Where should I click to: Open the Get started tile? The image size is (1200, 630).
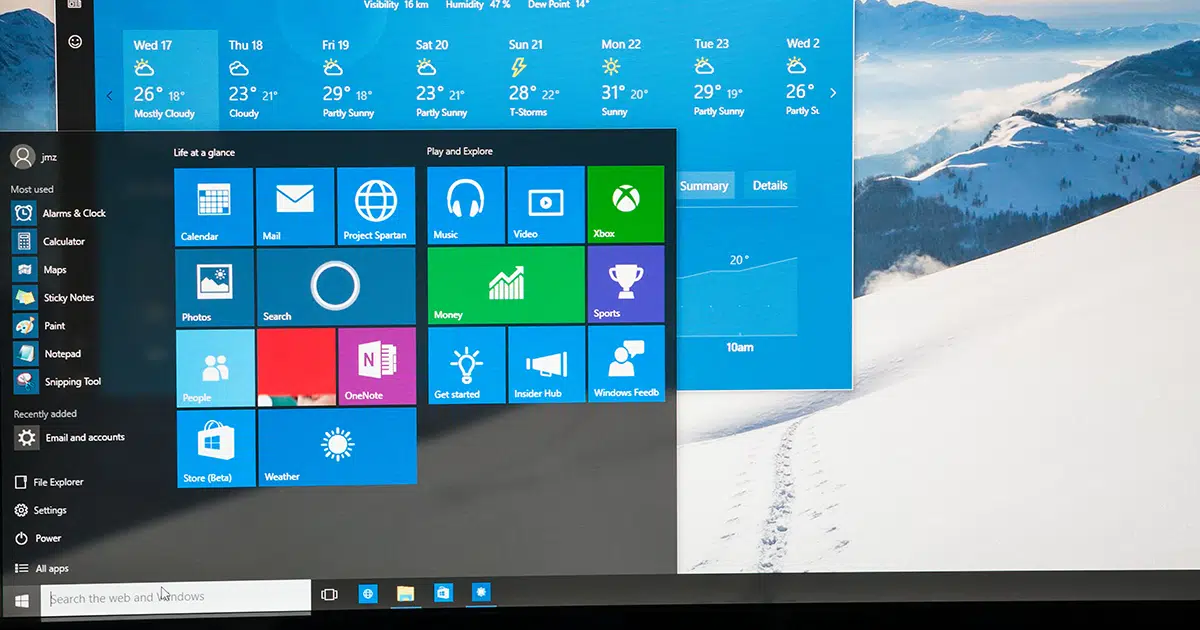pos(466,364)
